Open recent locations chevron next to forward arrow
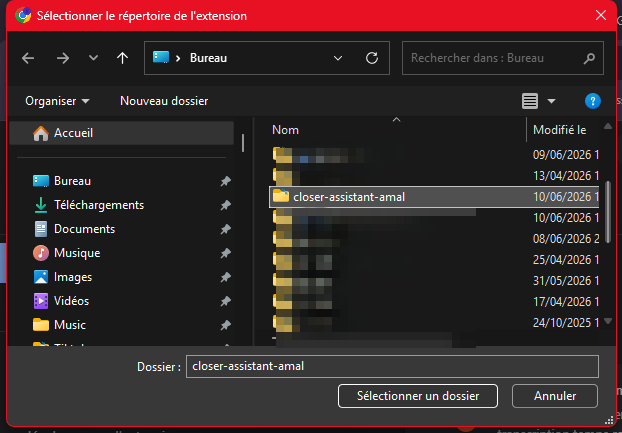 [x=93, y=58]
